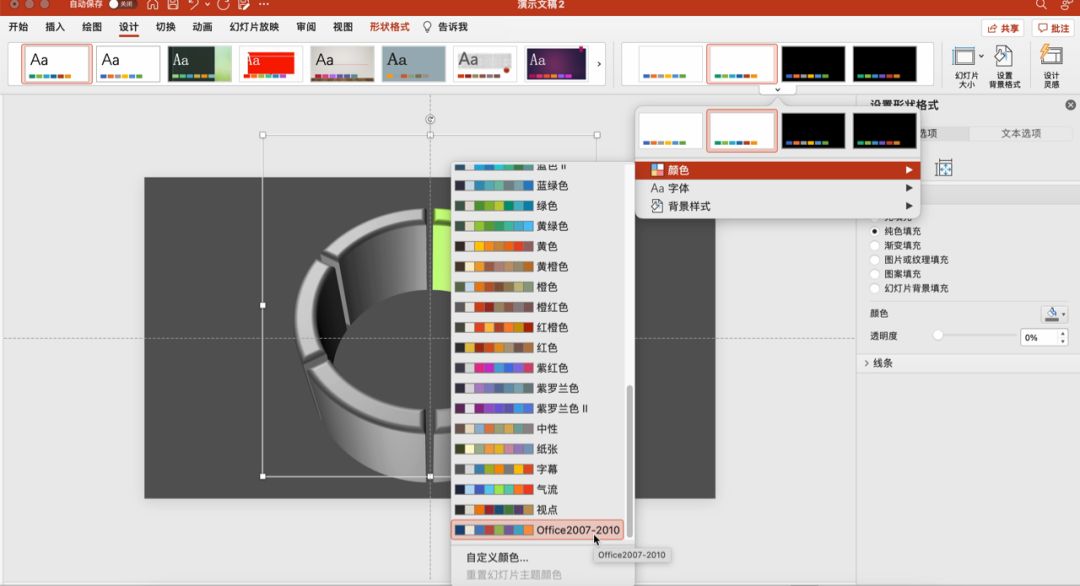1080x586 pixels.
Task: Click the 共享 share button
Action: click(x=1002, y=28)
